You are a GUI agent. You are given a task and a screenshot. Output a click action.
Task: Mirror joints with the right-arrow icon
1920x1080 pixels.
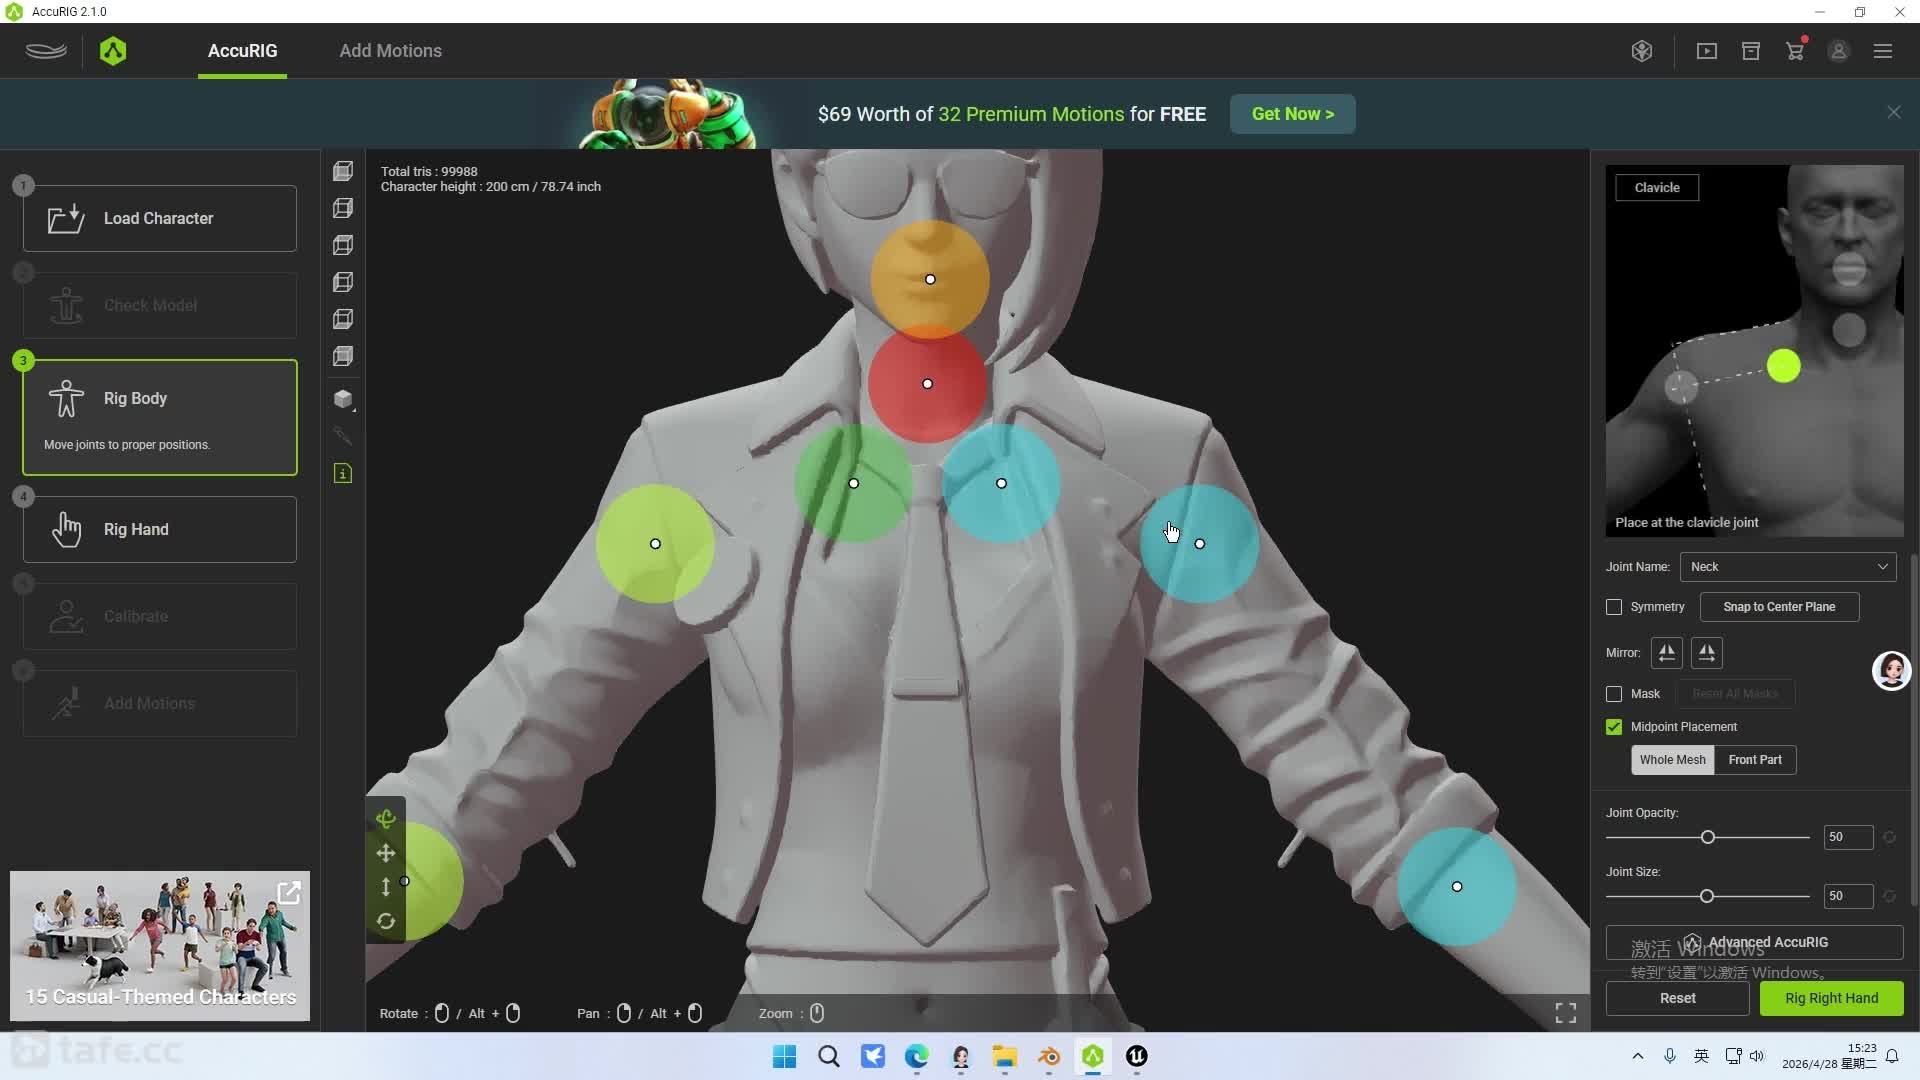(1707, 653)
